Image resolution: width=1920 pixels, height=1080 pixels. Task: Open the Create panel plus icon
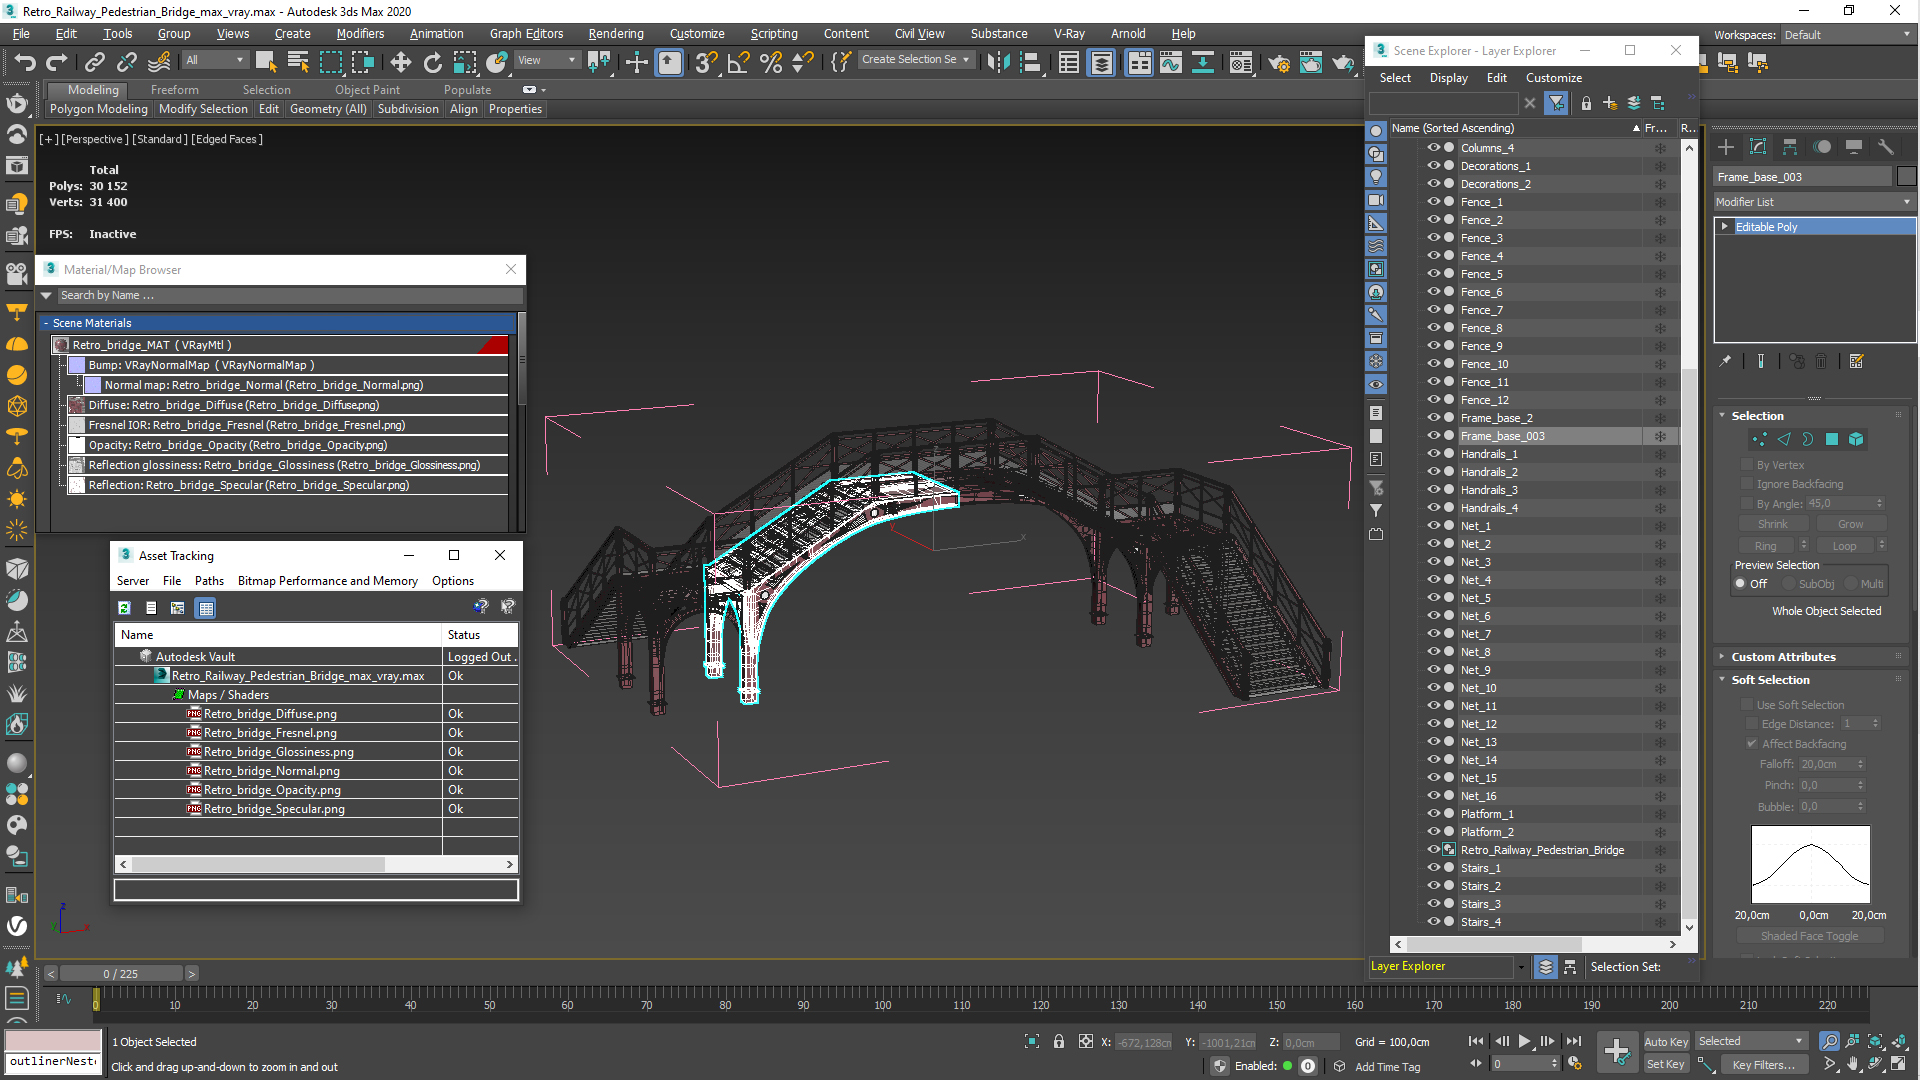click(1726, 147)
